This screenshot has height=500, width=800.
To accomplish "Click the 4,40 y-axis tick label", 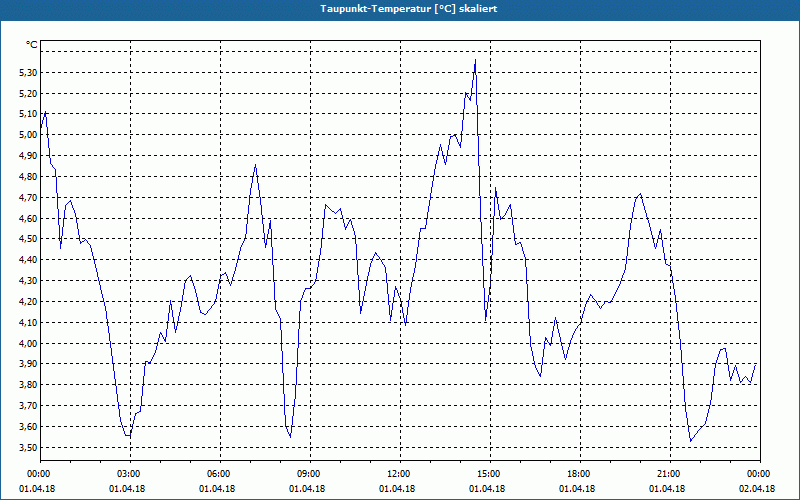I will 28,260.
